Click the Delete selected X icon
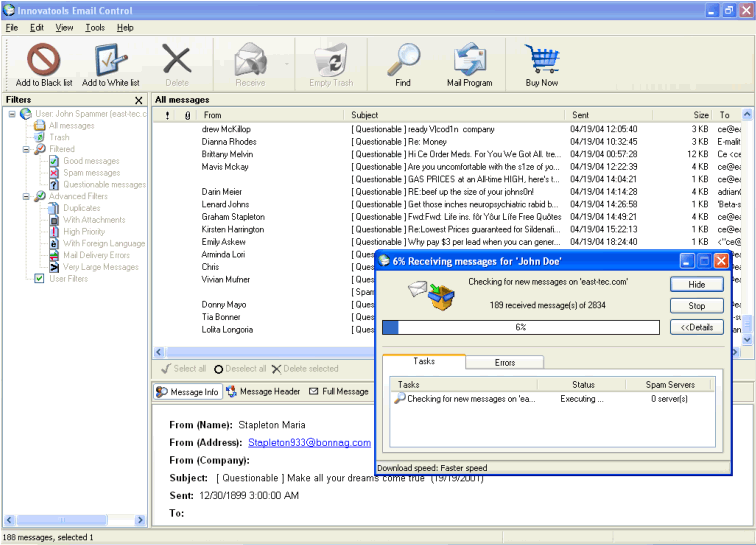Screen dimensions: 756x545 (276, 369)
